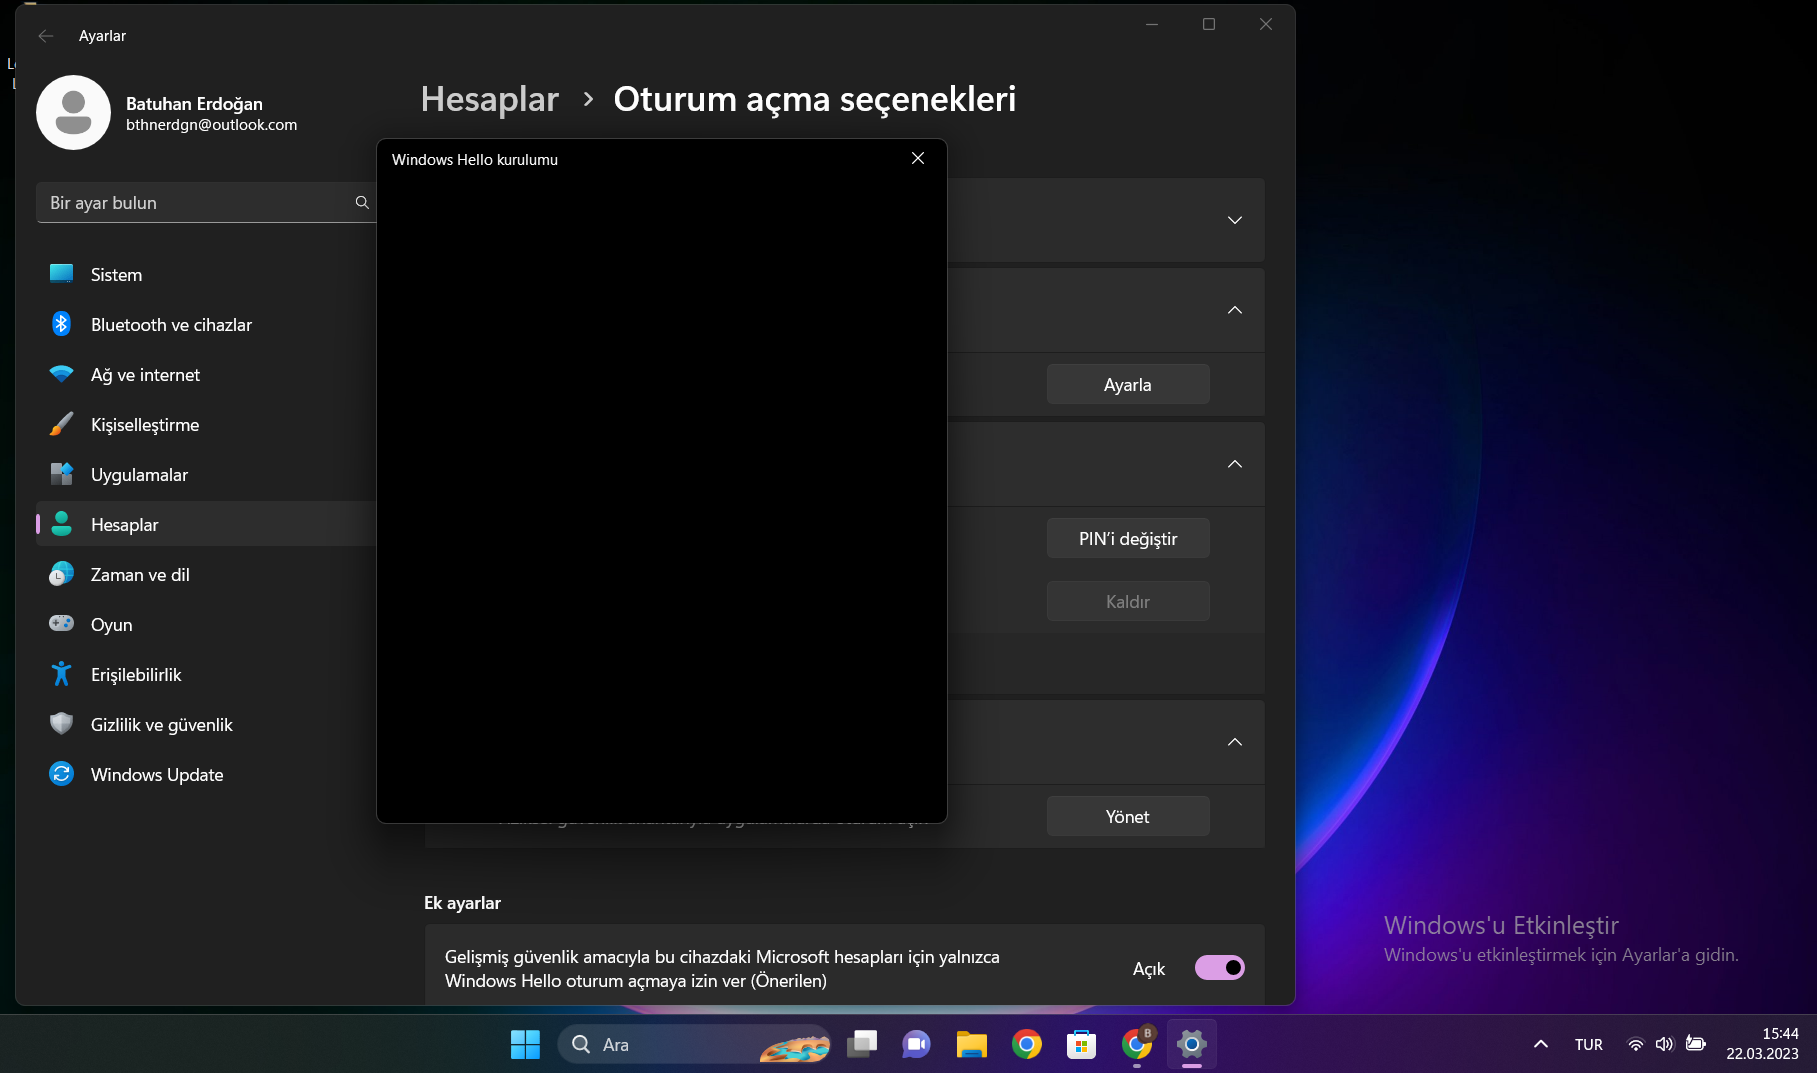This screenshot has height=1073, width=1817.
Task: Go to Ağ ve internet settings
Action: [205, 374]
